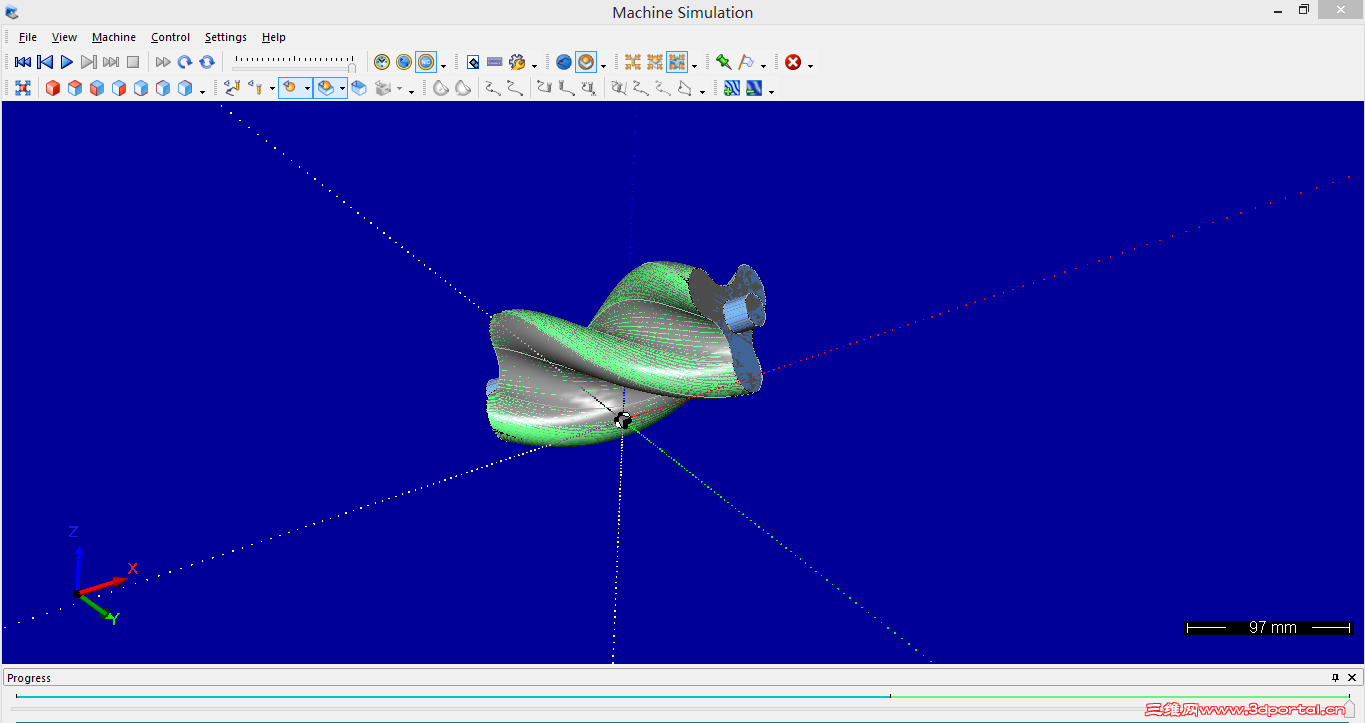Toggle the highlighted orange ball on block button
Viewport: 1365px width, 723px height.
(x=325, y=88)
